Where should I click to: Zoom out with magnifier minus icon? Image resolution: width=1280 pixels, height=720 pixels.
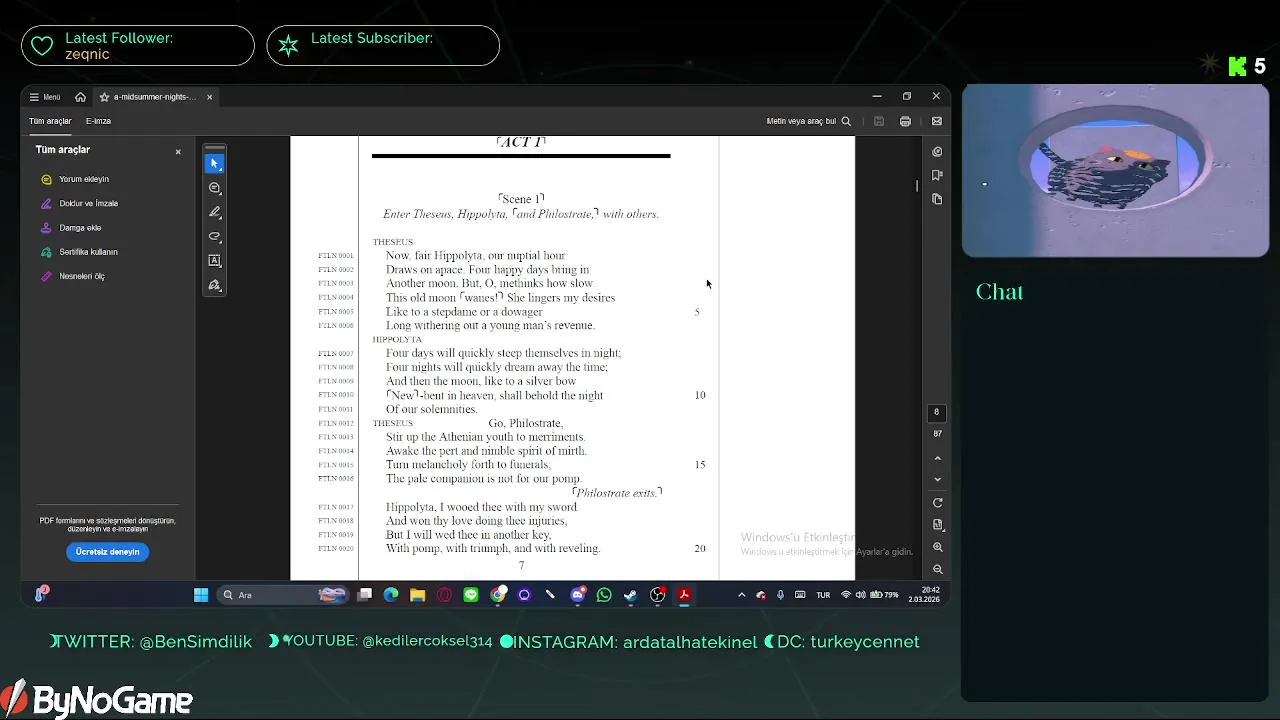[x=937, y=569]
